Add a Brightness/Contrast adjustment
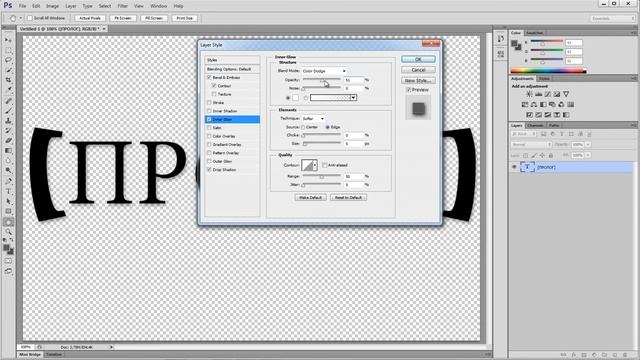Image resolution: width=640 pixels, height=360 pixels. [529, 94]
